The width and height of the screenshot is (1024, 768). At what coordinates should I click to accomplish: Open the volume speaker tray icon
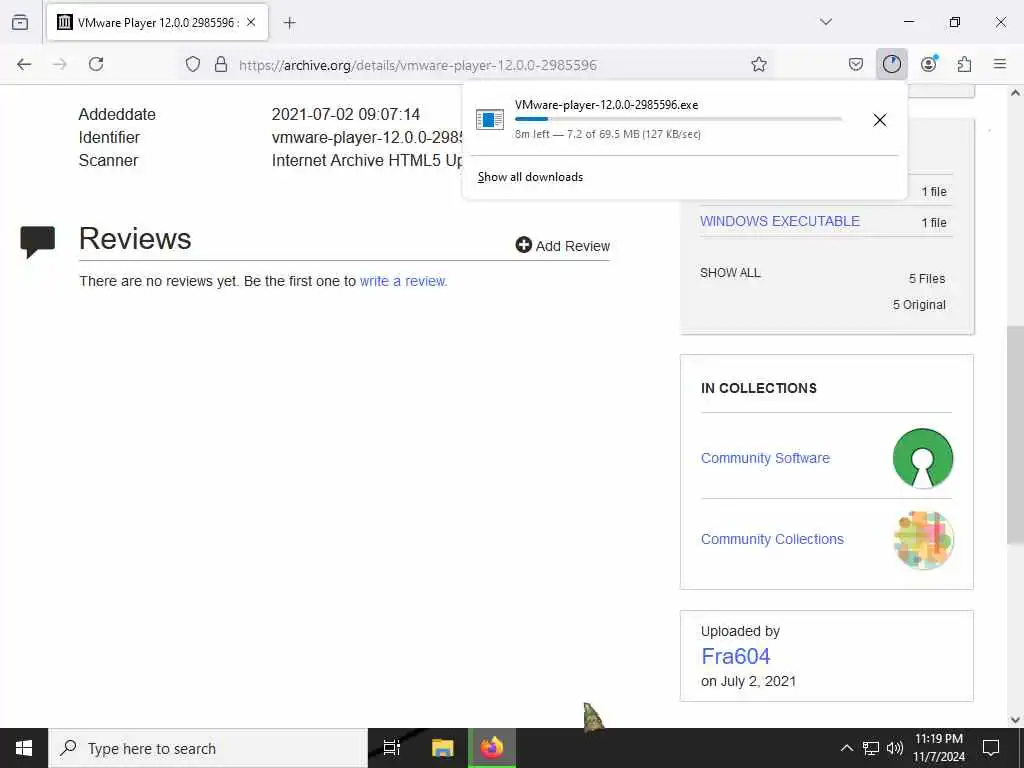(x=895, y=748)
